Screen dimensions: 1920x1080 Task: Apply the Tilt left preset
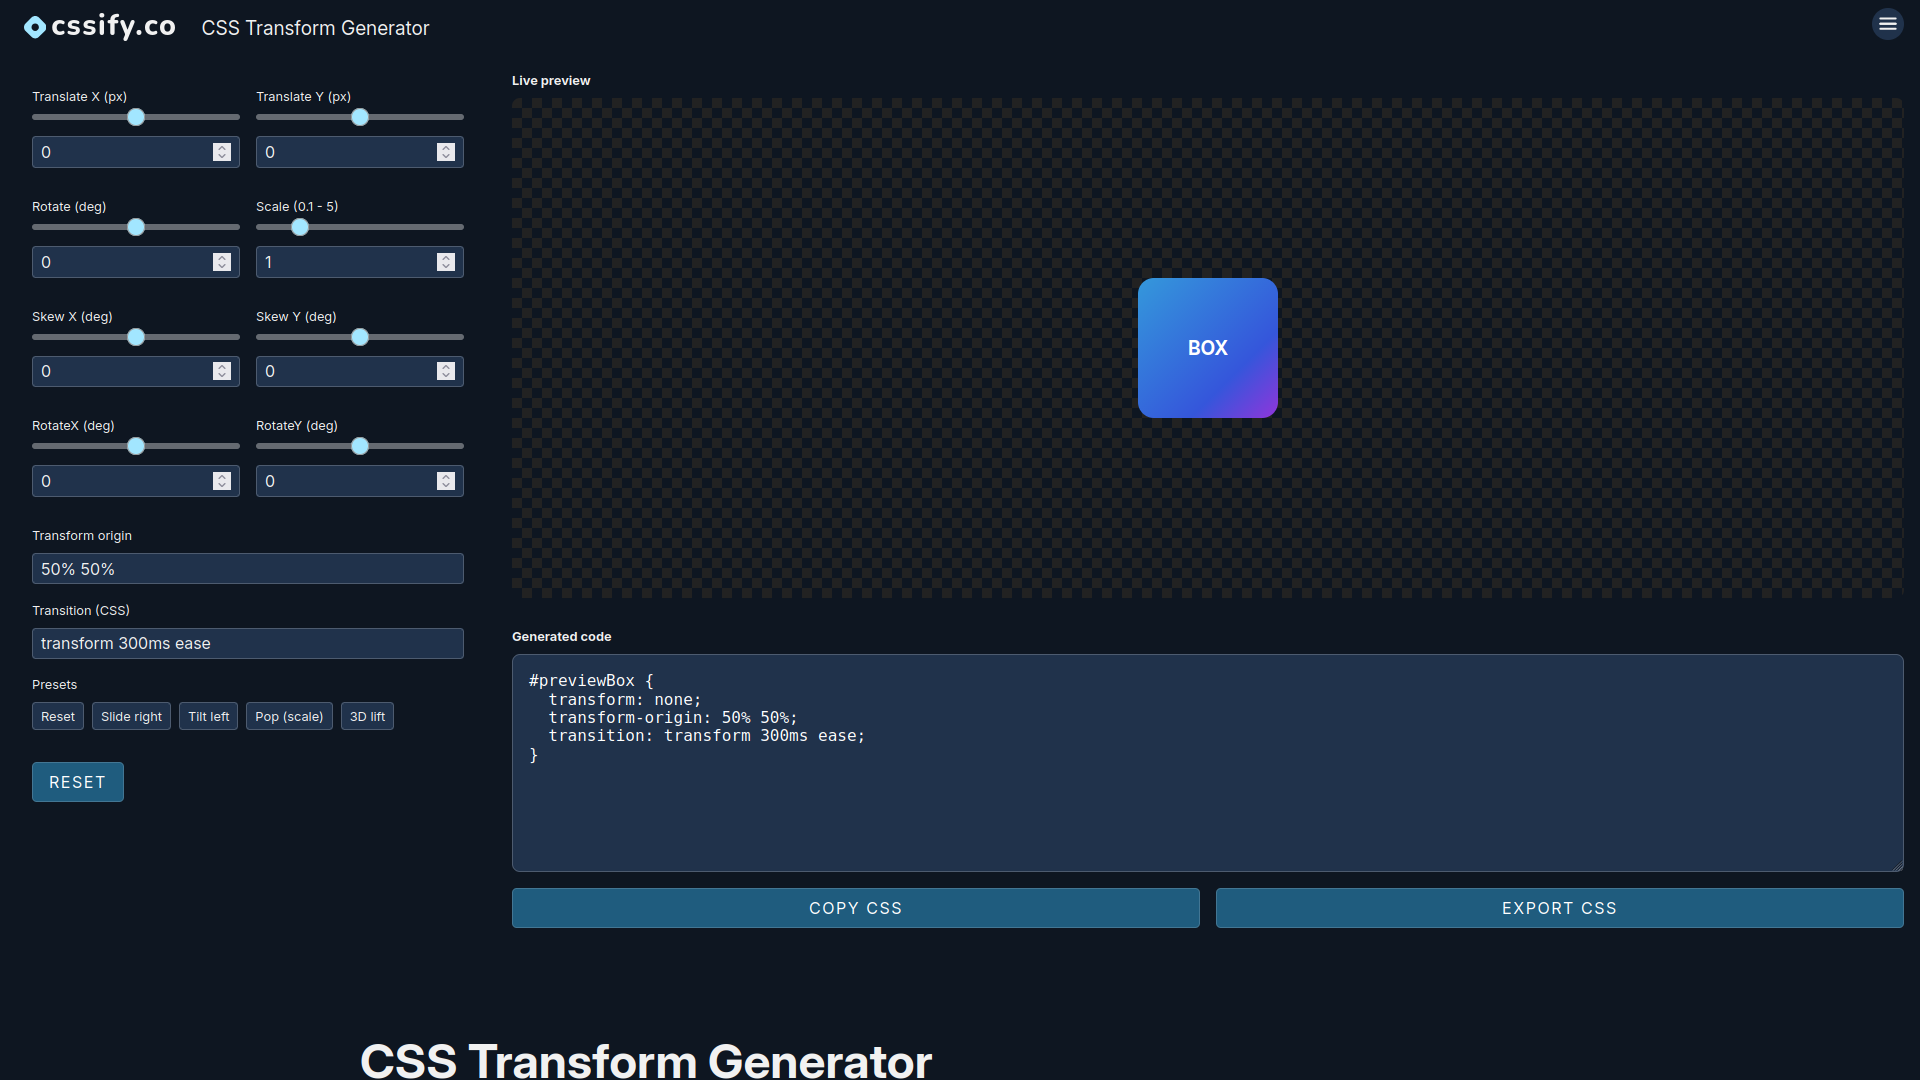(208, 716)
